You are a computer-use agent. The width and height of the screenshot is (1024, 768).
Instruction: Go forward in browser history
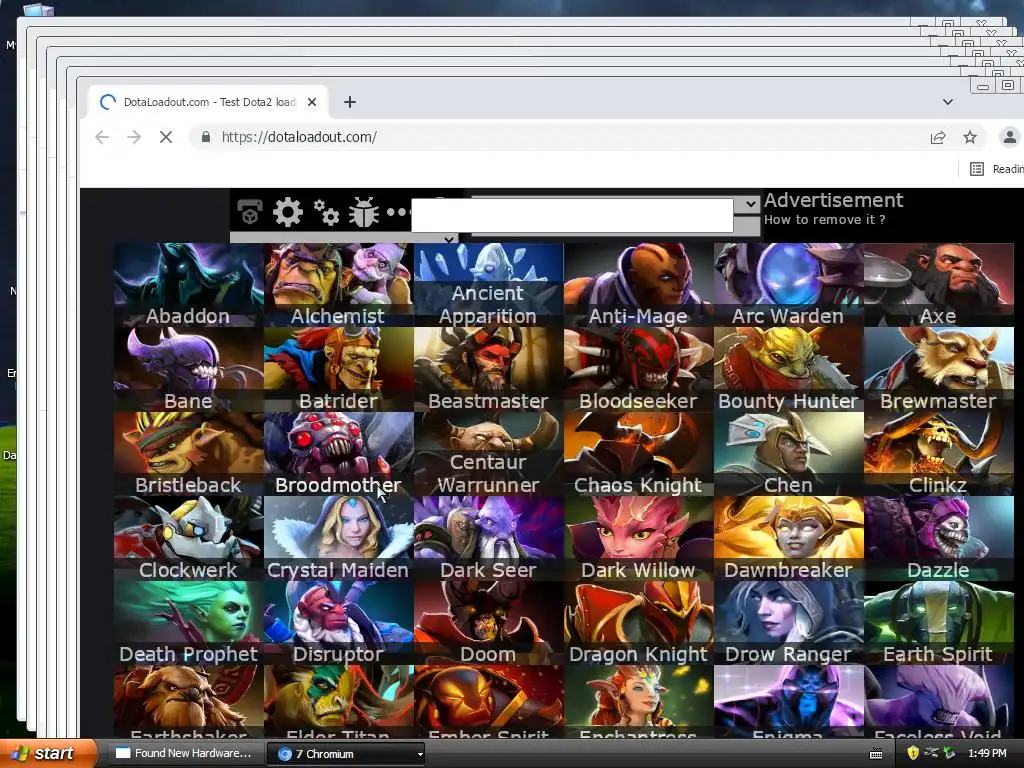coord(134,137)
